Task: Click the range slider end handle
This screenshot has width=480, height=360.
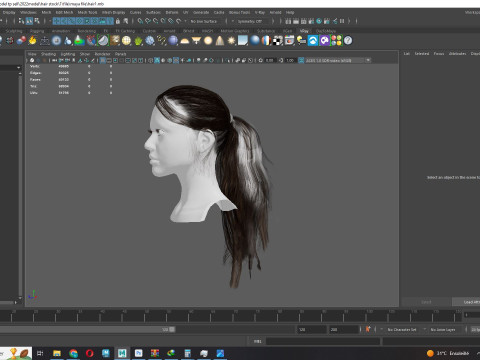Action: point(172,329)
